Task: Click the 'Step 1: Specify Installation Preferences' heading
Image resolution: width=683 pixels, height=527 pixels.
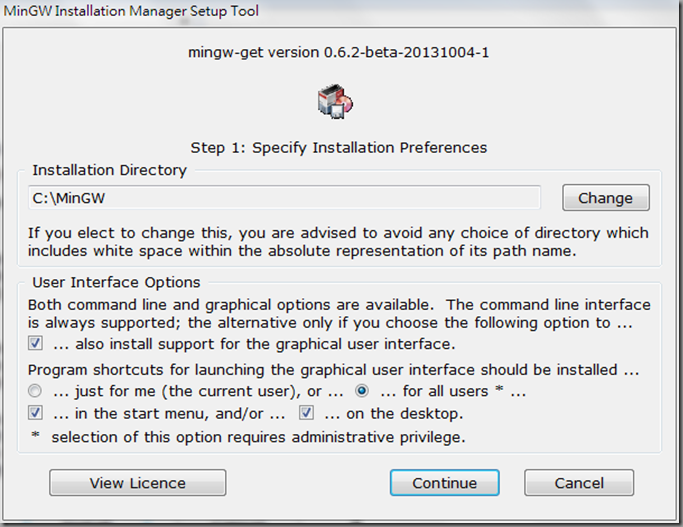Action: pyautogui.click(x=338, y=148)
